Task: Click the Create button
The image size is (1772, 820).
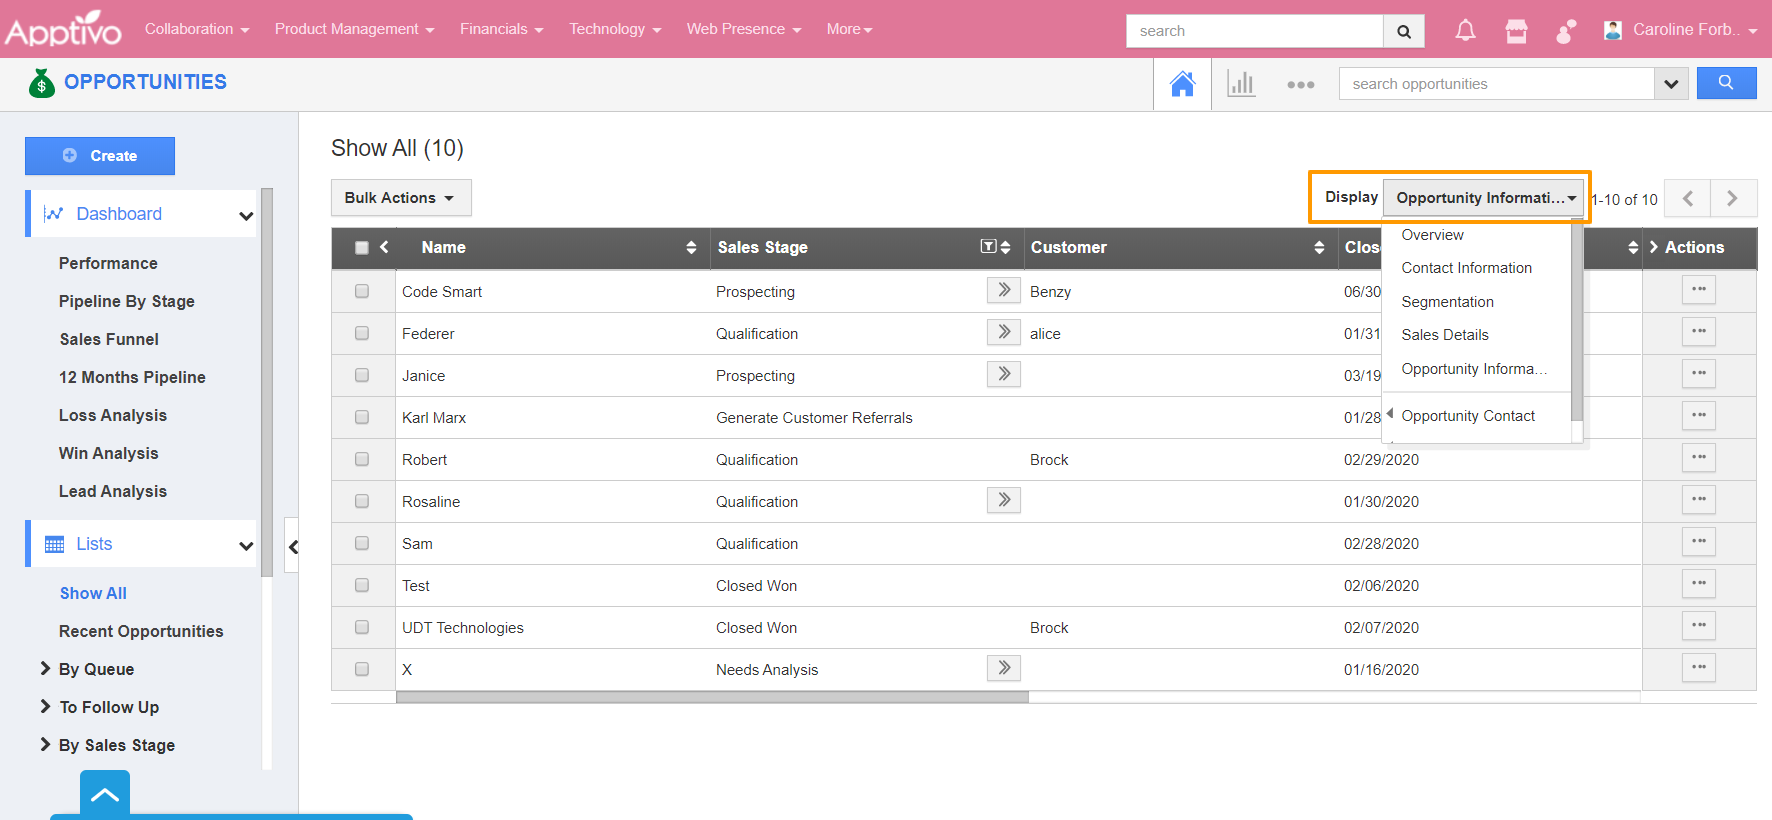Action: coord(100,156)
